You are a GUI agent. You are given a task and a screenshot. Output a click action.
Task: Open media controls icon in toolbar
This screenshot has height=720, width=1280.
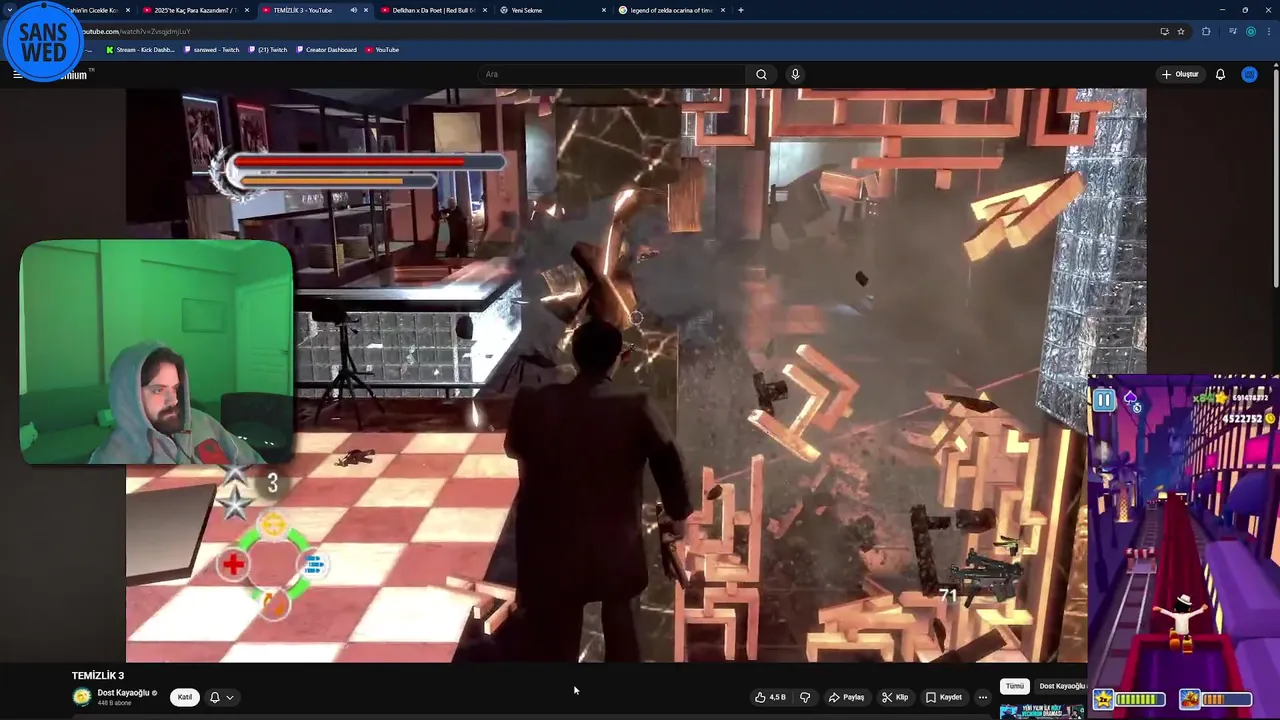pos(1232,31)
